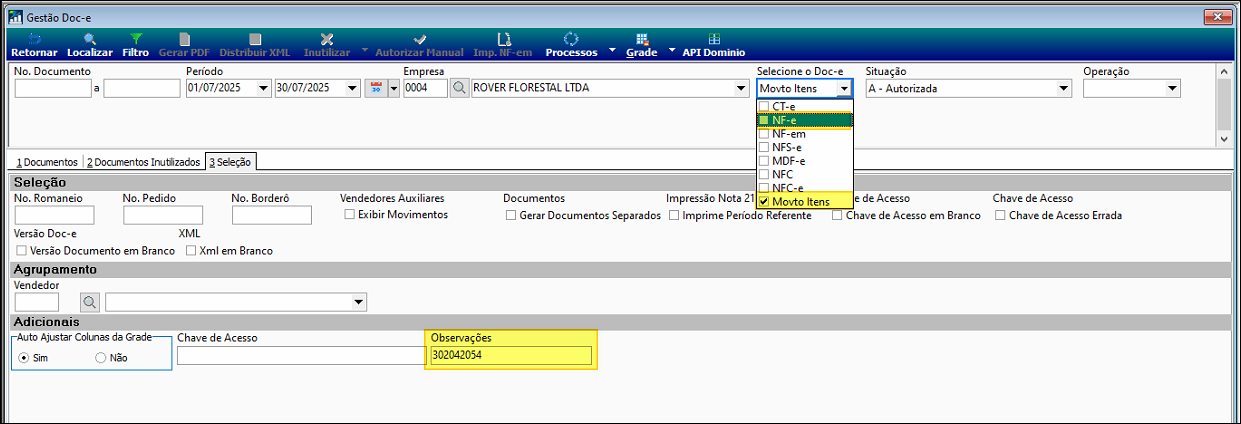Enable Xml em Branco checkbox

click(191, 251)
